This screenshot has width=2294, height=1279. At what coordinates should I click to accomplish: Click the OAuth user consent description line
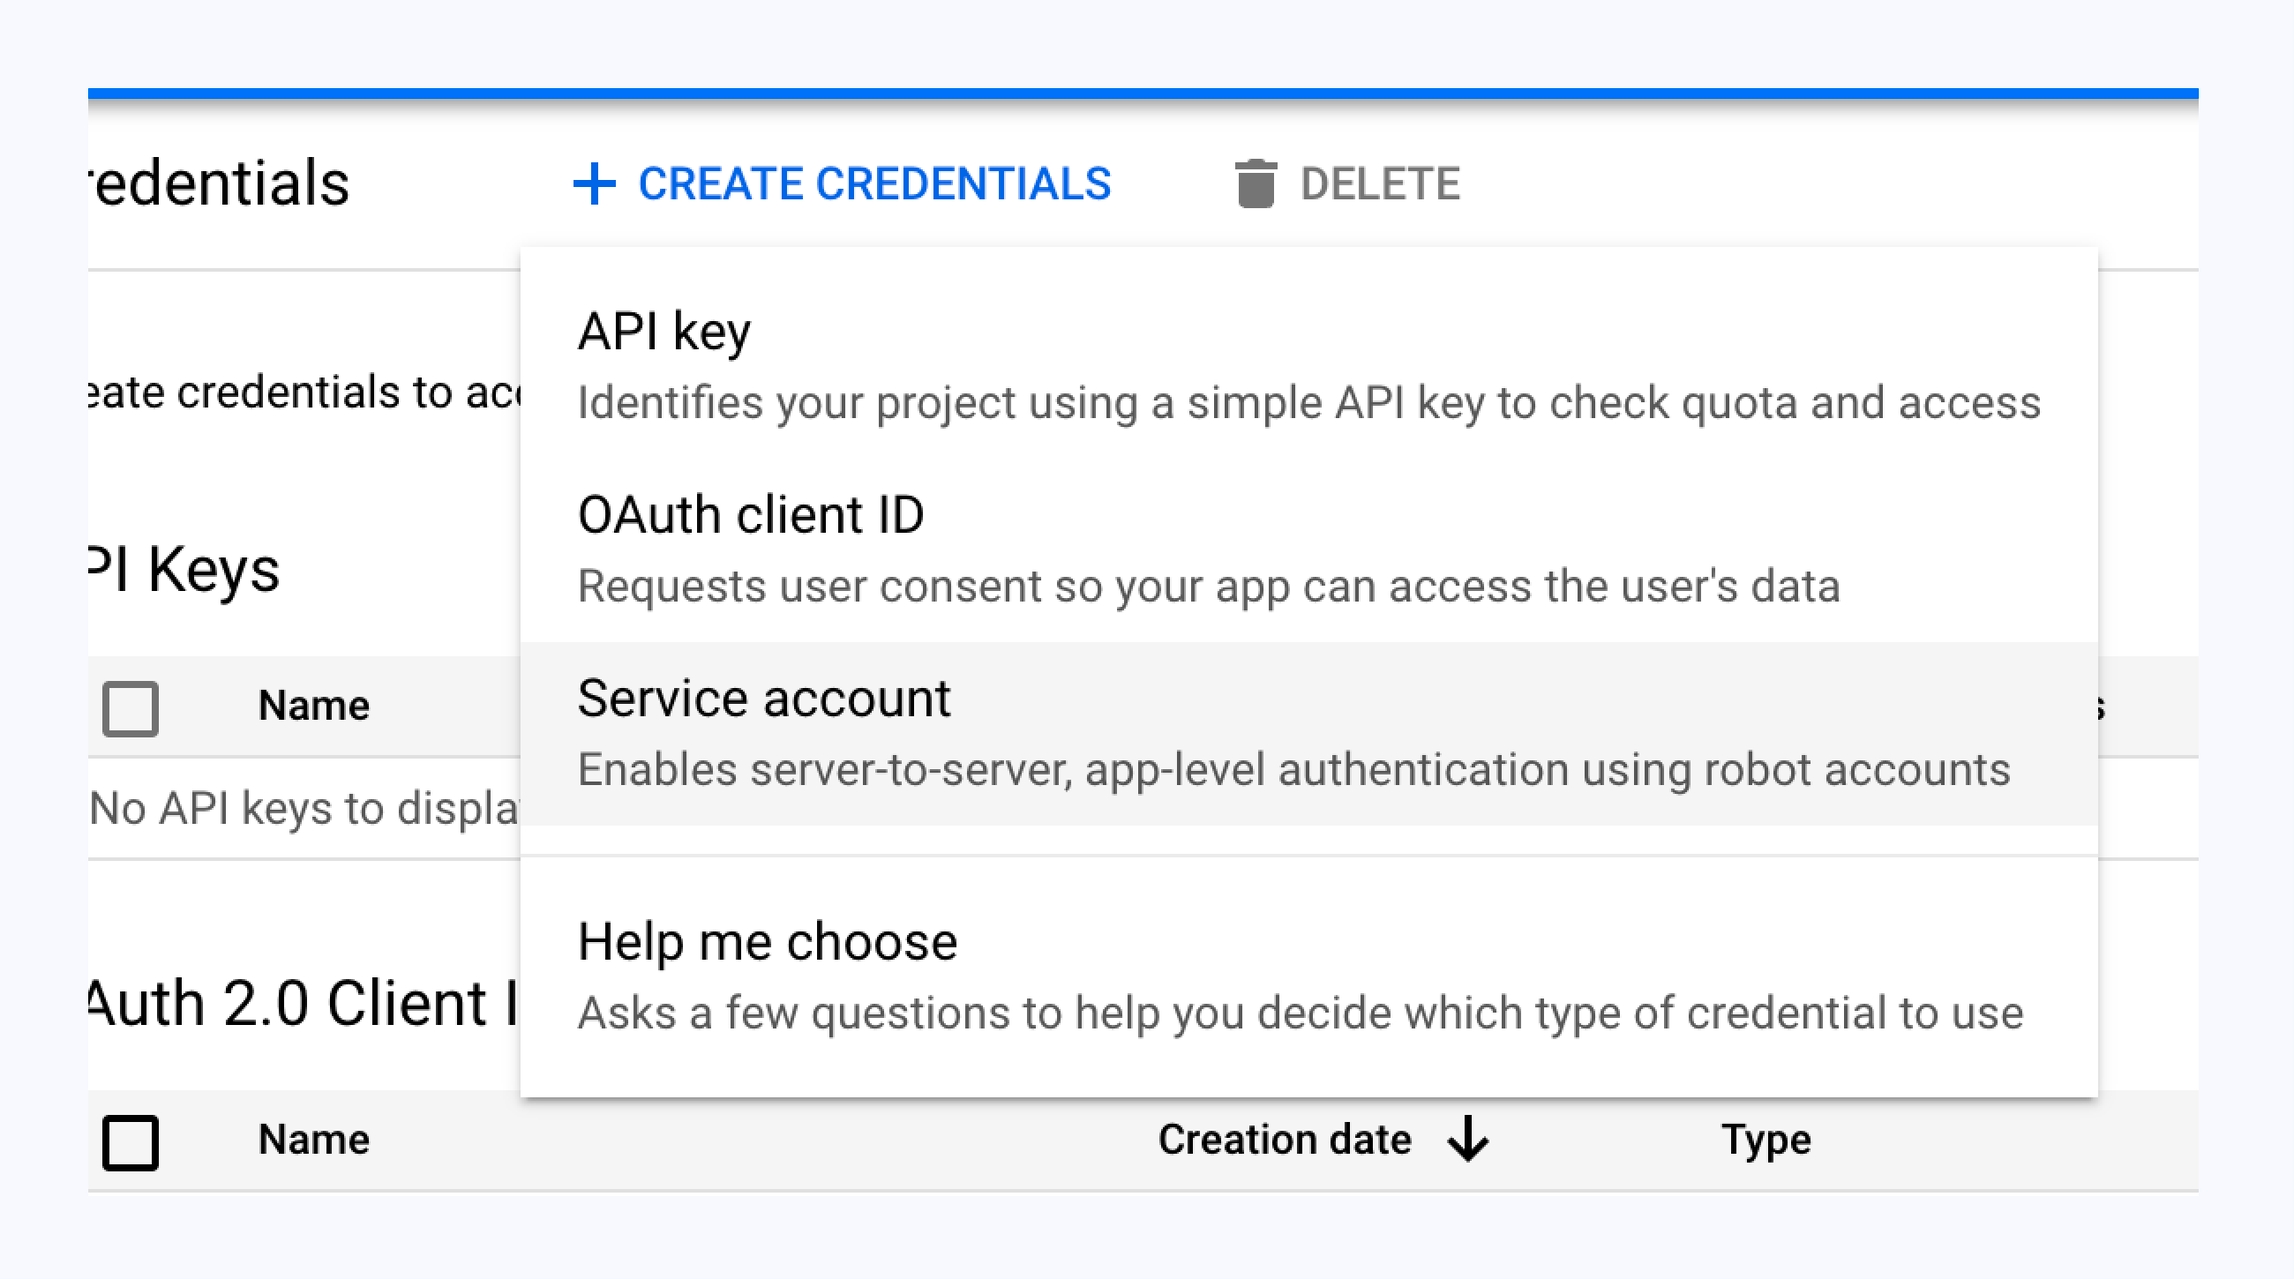tap(1208, 587)
